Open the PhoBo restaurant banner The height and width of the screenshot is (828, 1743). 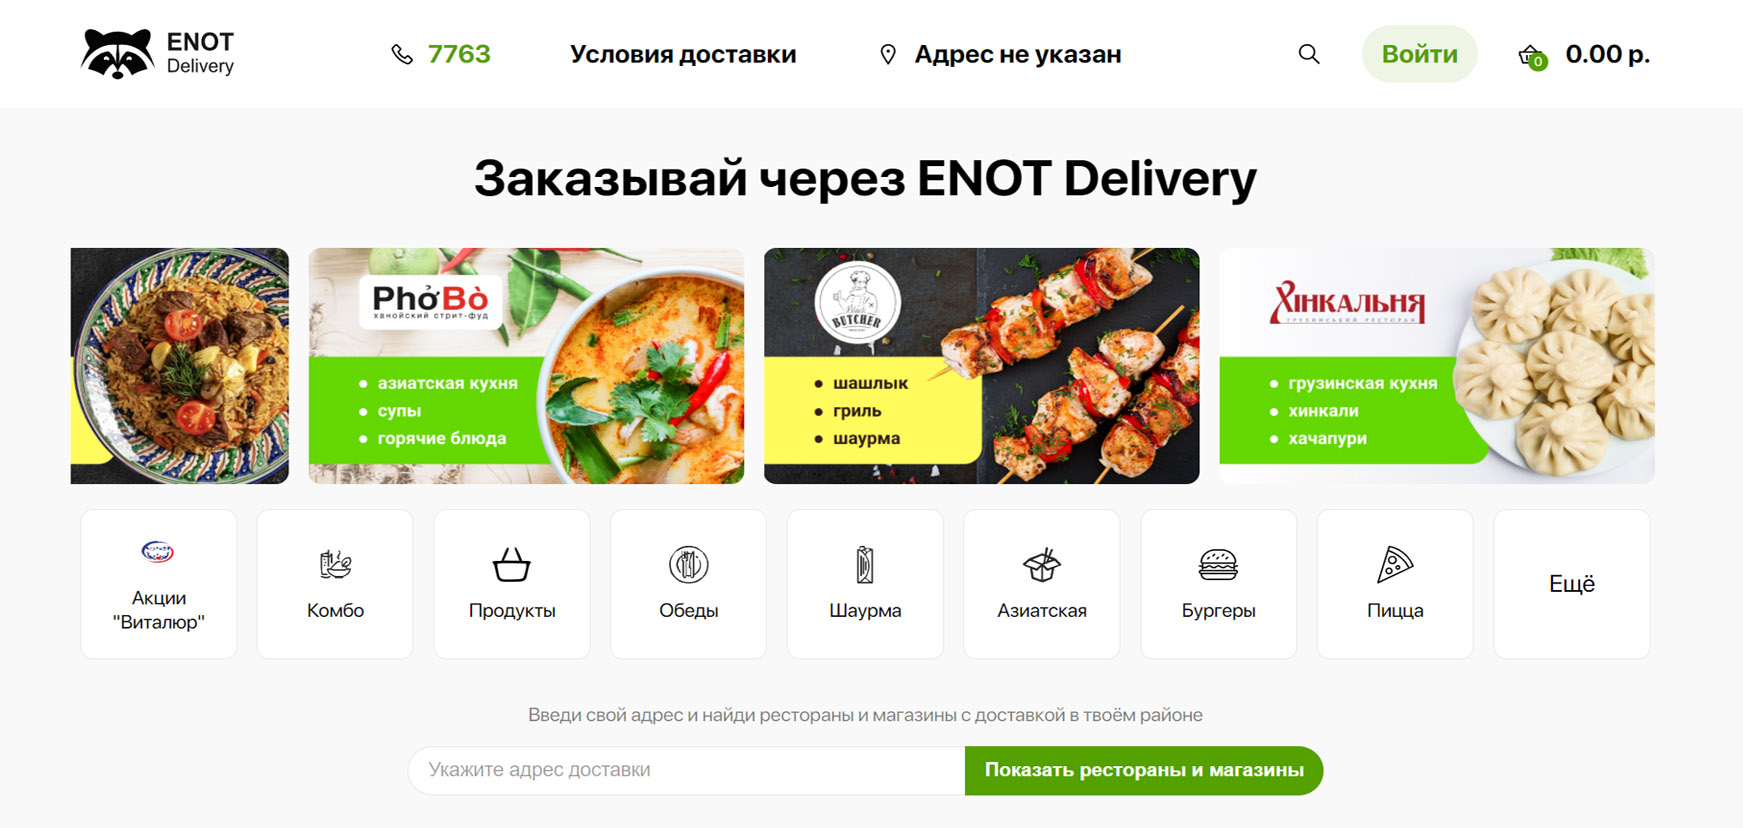(x=526, y=366)
